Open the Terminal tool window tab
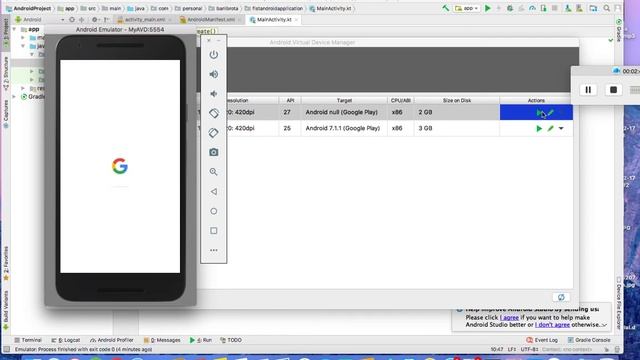Viewport: 640px width, 360px height. (28, 340)
